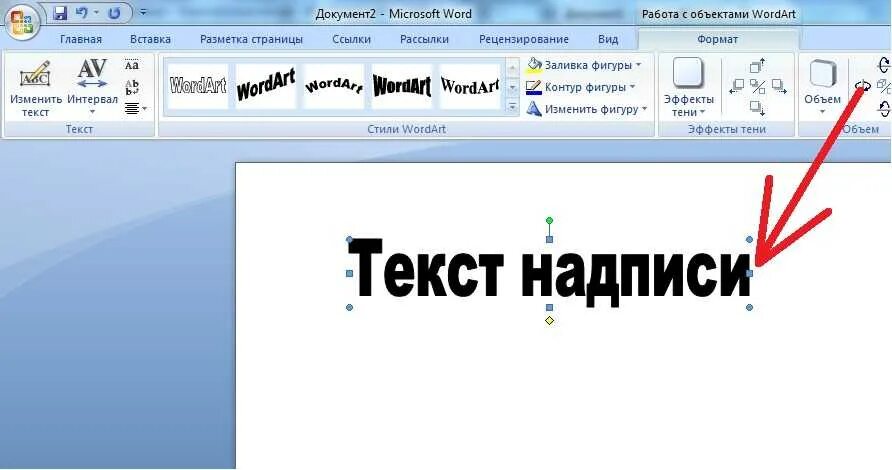Open the Контур фигуры dropdown arrow
Screen dimensions: 892x470
click(633, 87)
